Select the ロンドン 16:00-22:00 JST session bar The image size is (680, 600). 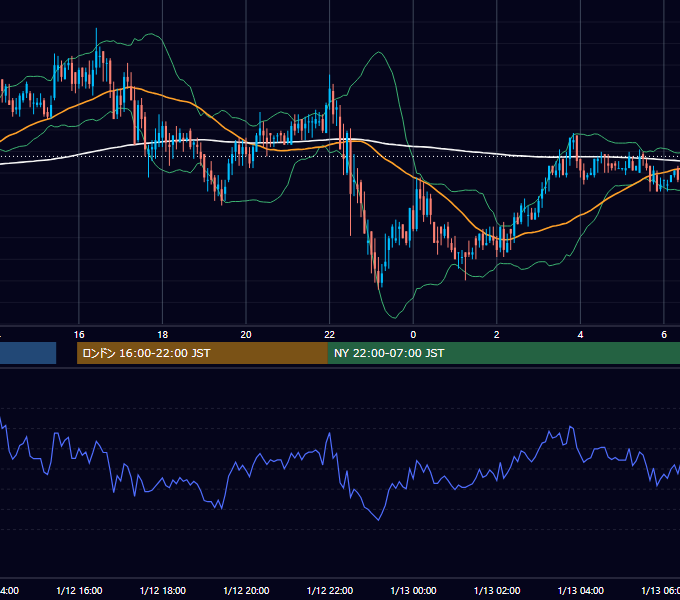202,353
